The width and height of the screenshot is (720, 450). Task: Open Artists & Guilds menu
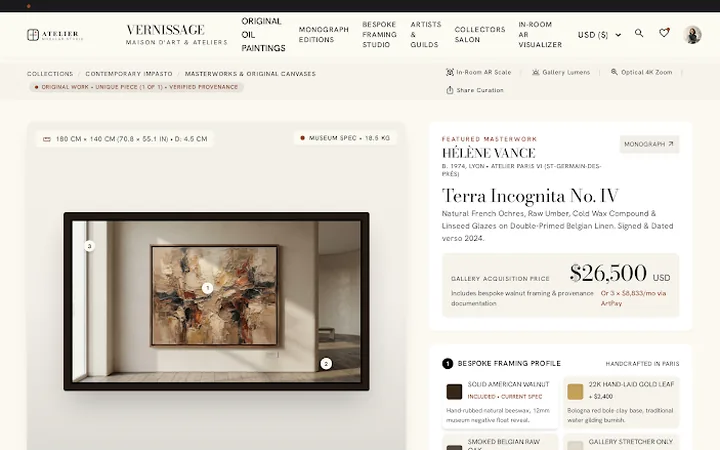coord(426,34)
